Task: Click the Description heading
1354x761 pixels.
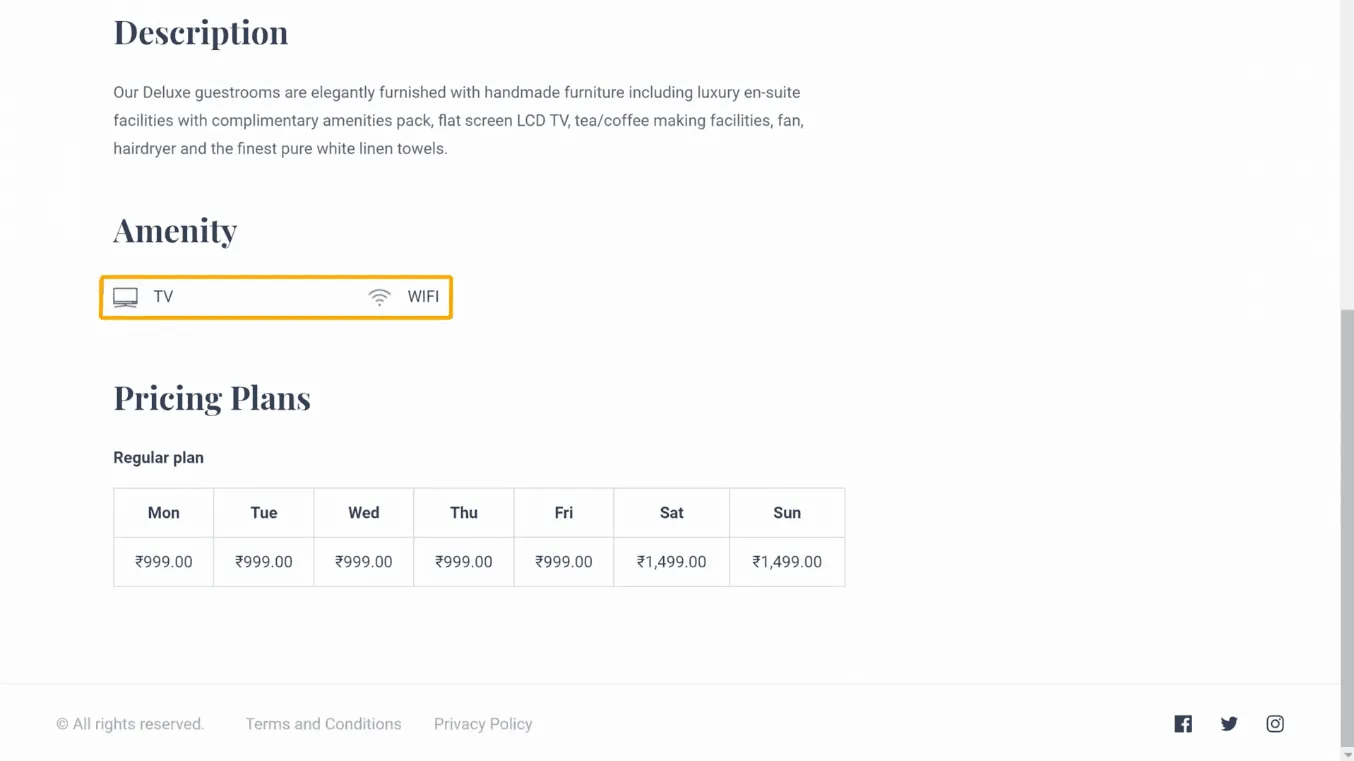Action: point(201,32)
